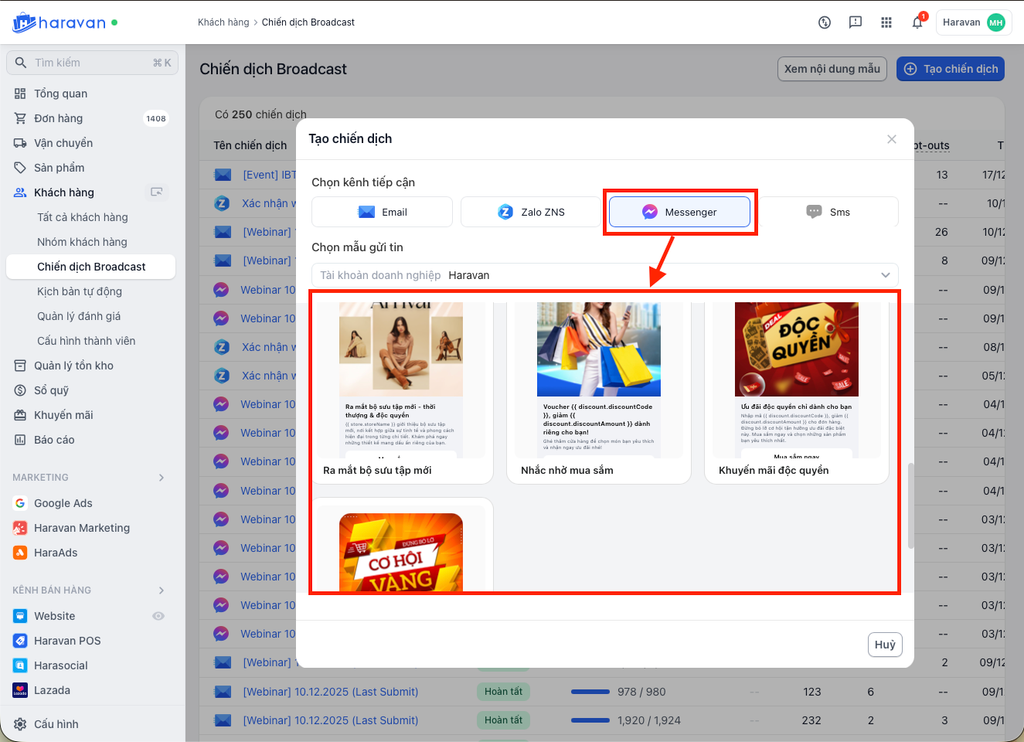Screen dimensions: 1024x742
Task: Toggle Website visibility eye icon
Action: point(158,616)
